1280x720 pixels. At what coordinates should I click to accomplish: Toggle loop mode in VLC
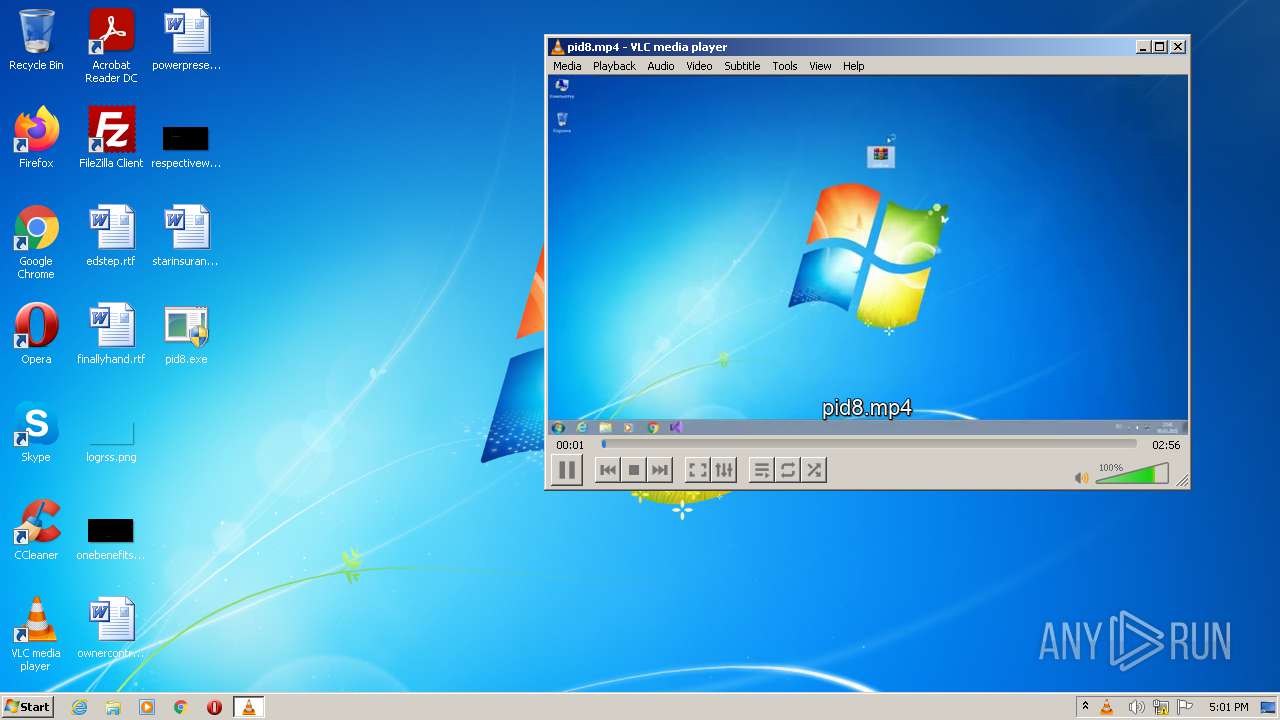(788, 470)
